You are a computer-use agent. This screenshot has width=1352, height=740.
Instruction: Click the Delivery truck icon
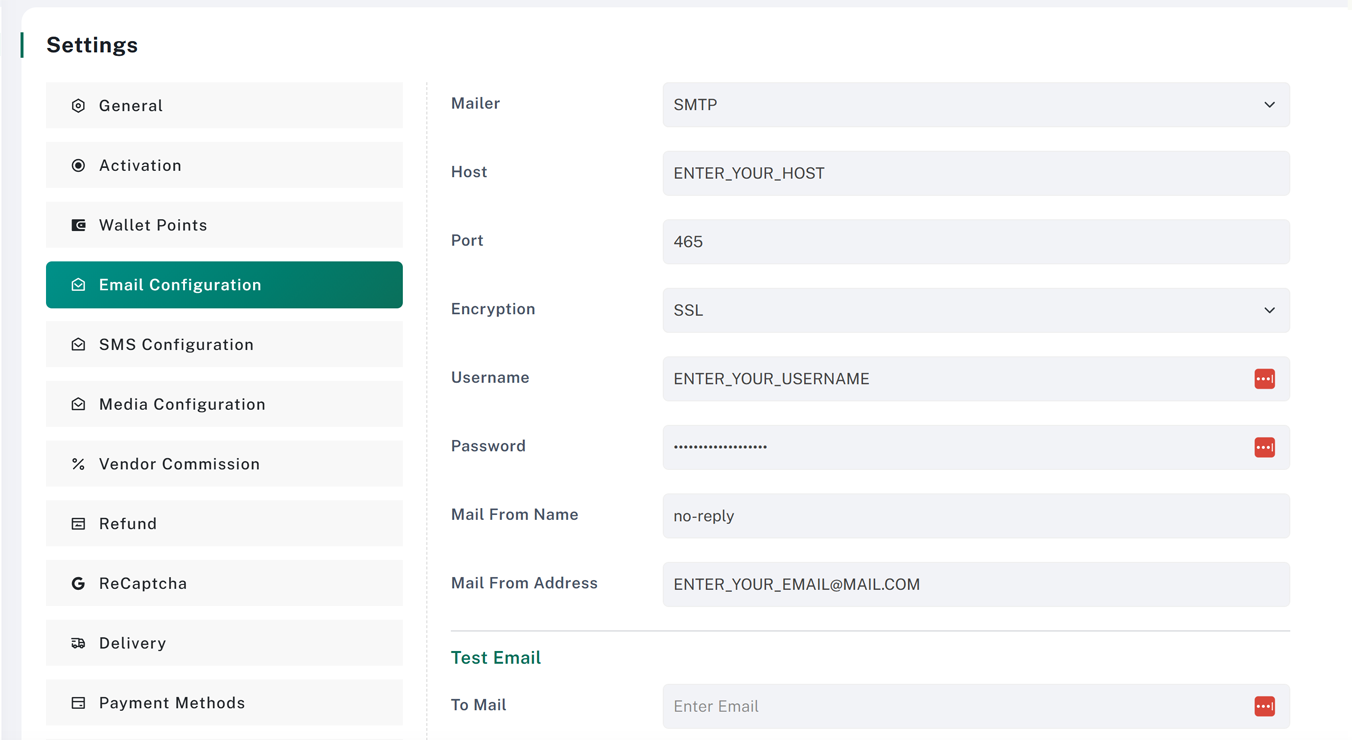(78, 643)
